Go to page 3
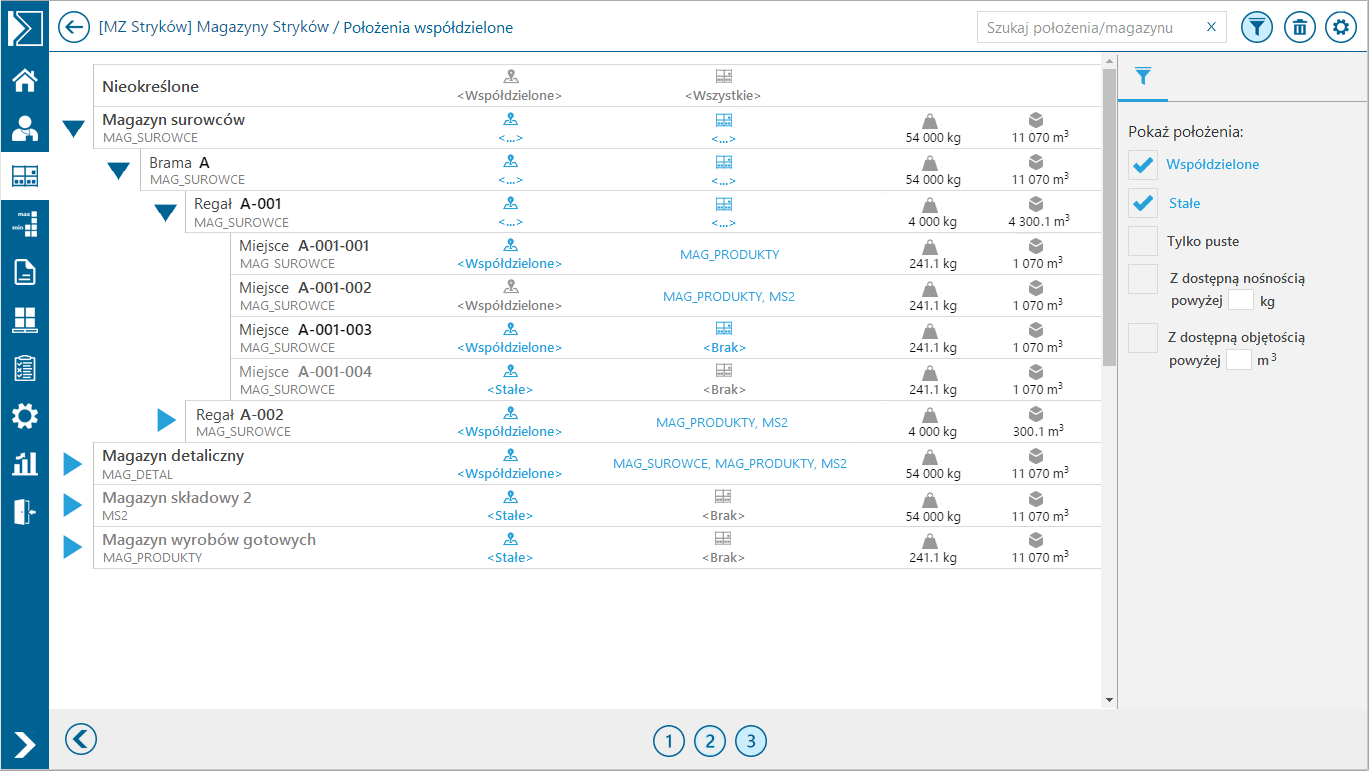Image resolution: width=1370 pixels, height=771 pixels. coord(751,741)
